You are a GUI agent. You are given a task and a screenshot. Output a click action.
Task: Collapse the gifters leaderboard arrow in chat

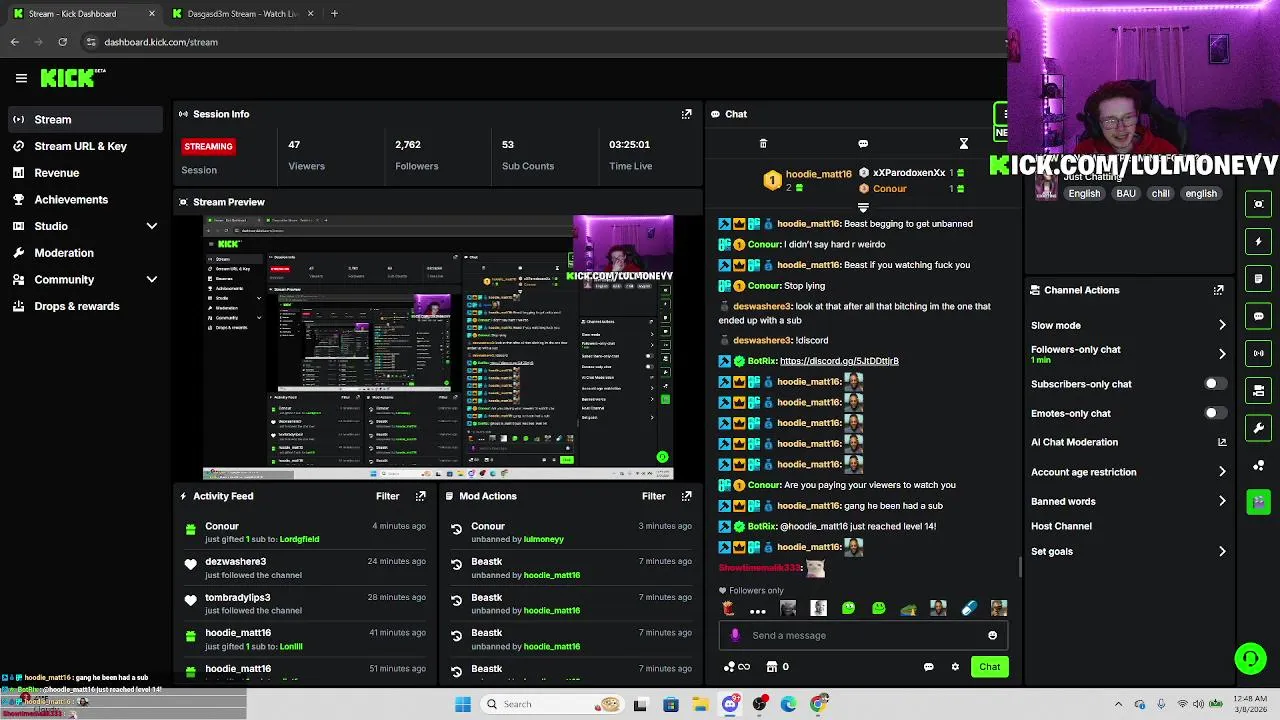(863, 207)
